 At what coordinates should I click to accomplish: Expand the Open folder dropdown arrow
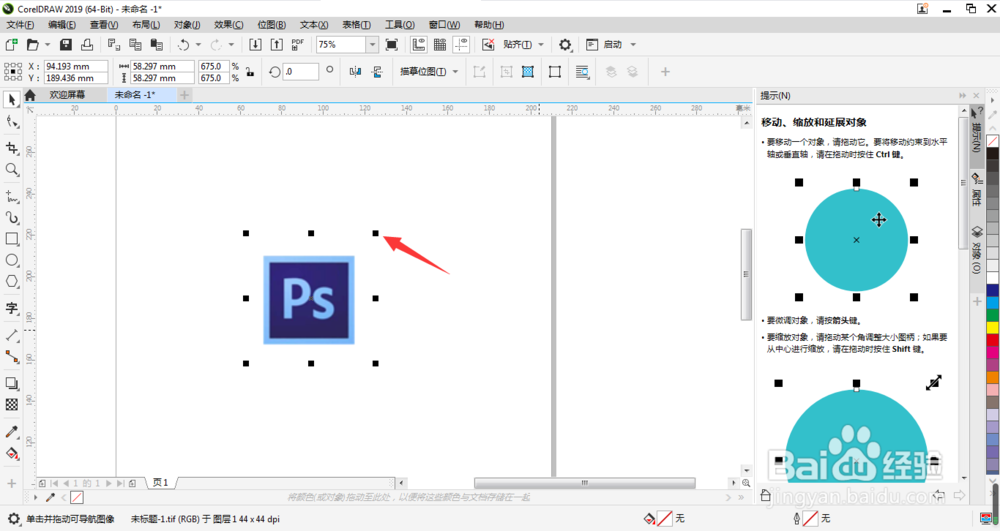(x=47, y=45)
